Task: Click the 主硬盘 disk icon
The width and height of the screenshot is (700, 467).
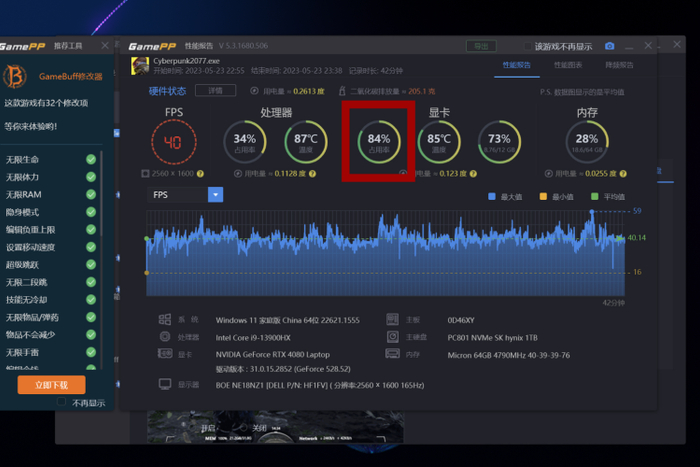Action: tap(392, 337)
